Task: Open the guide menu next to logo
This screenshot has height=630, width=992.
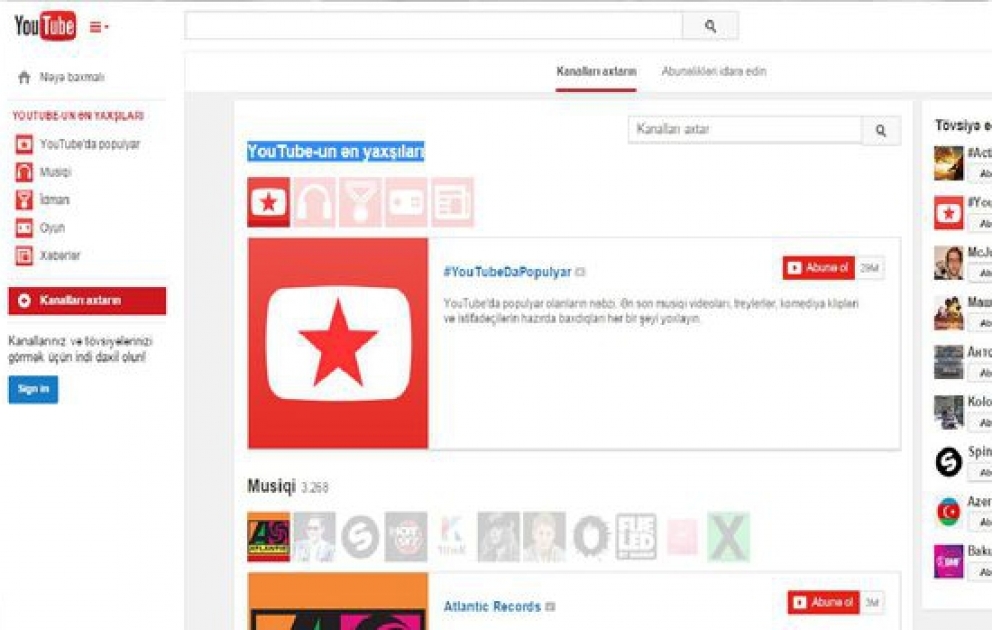Action: point(99,27)
